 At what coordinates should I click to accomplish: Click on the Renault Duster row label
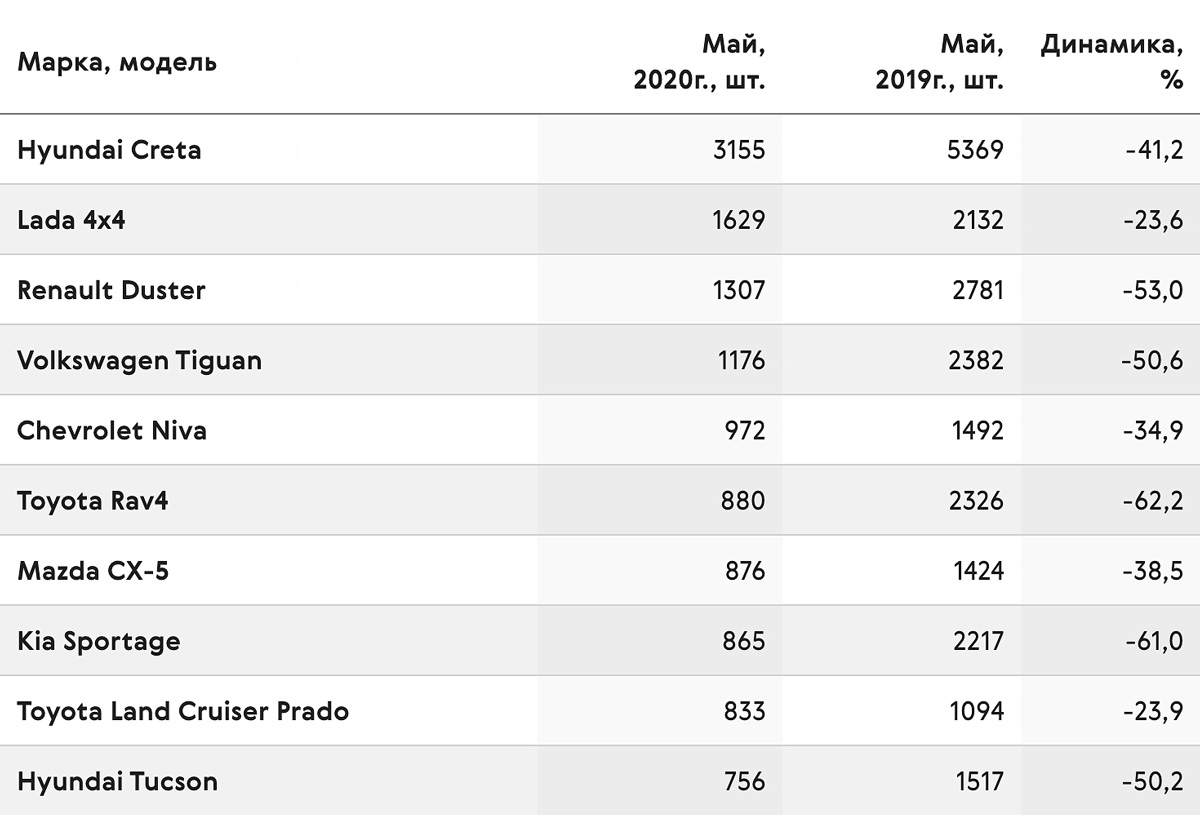point(111,290)
